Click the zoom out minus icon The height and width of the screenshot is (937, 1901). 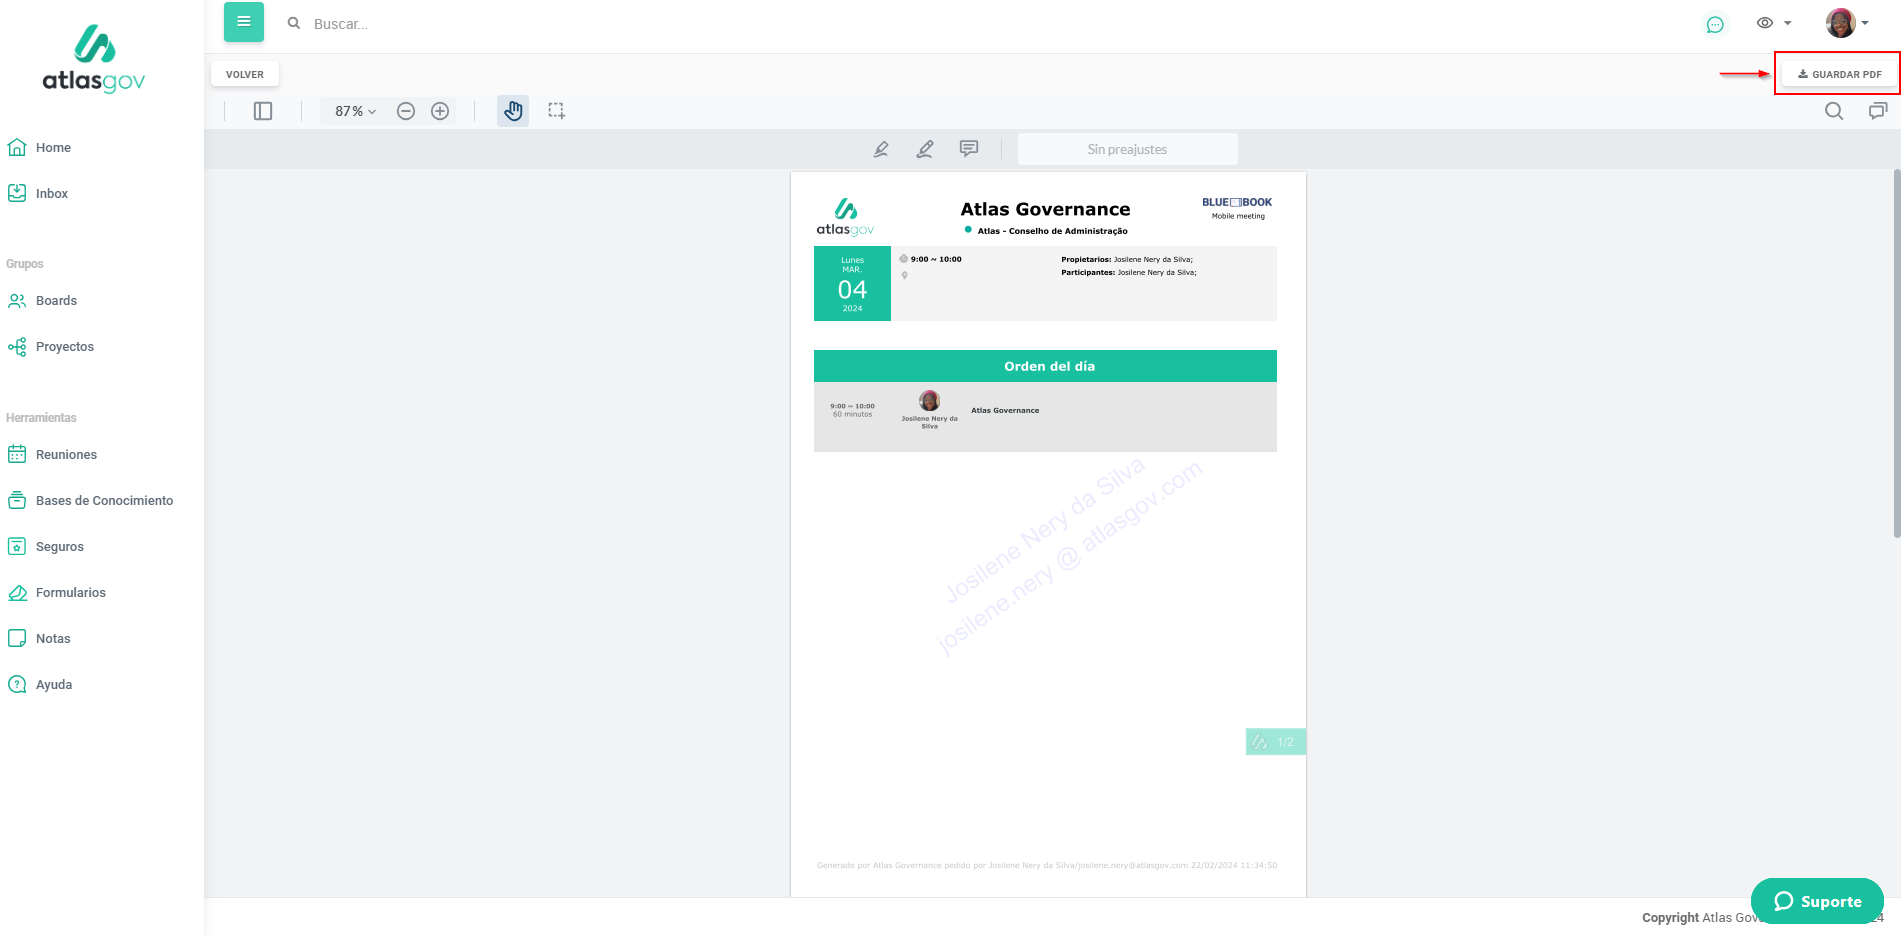click(406, 111)
